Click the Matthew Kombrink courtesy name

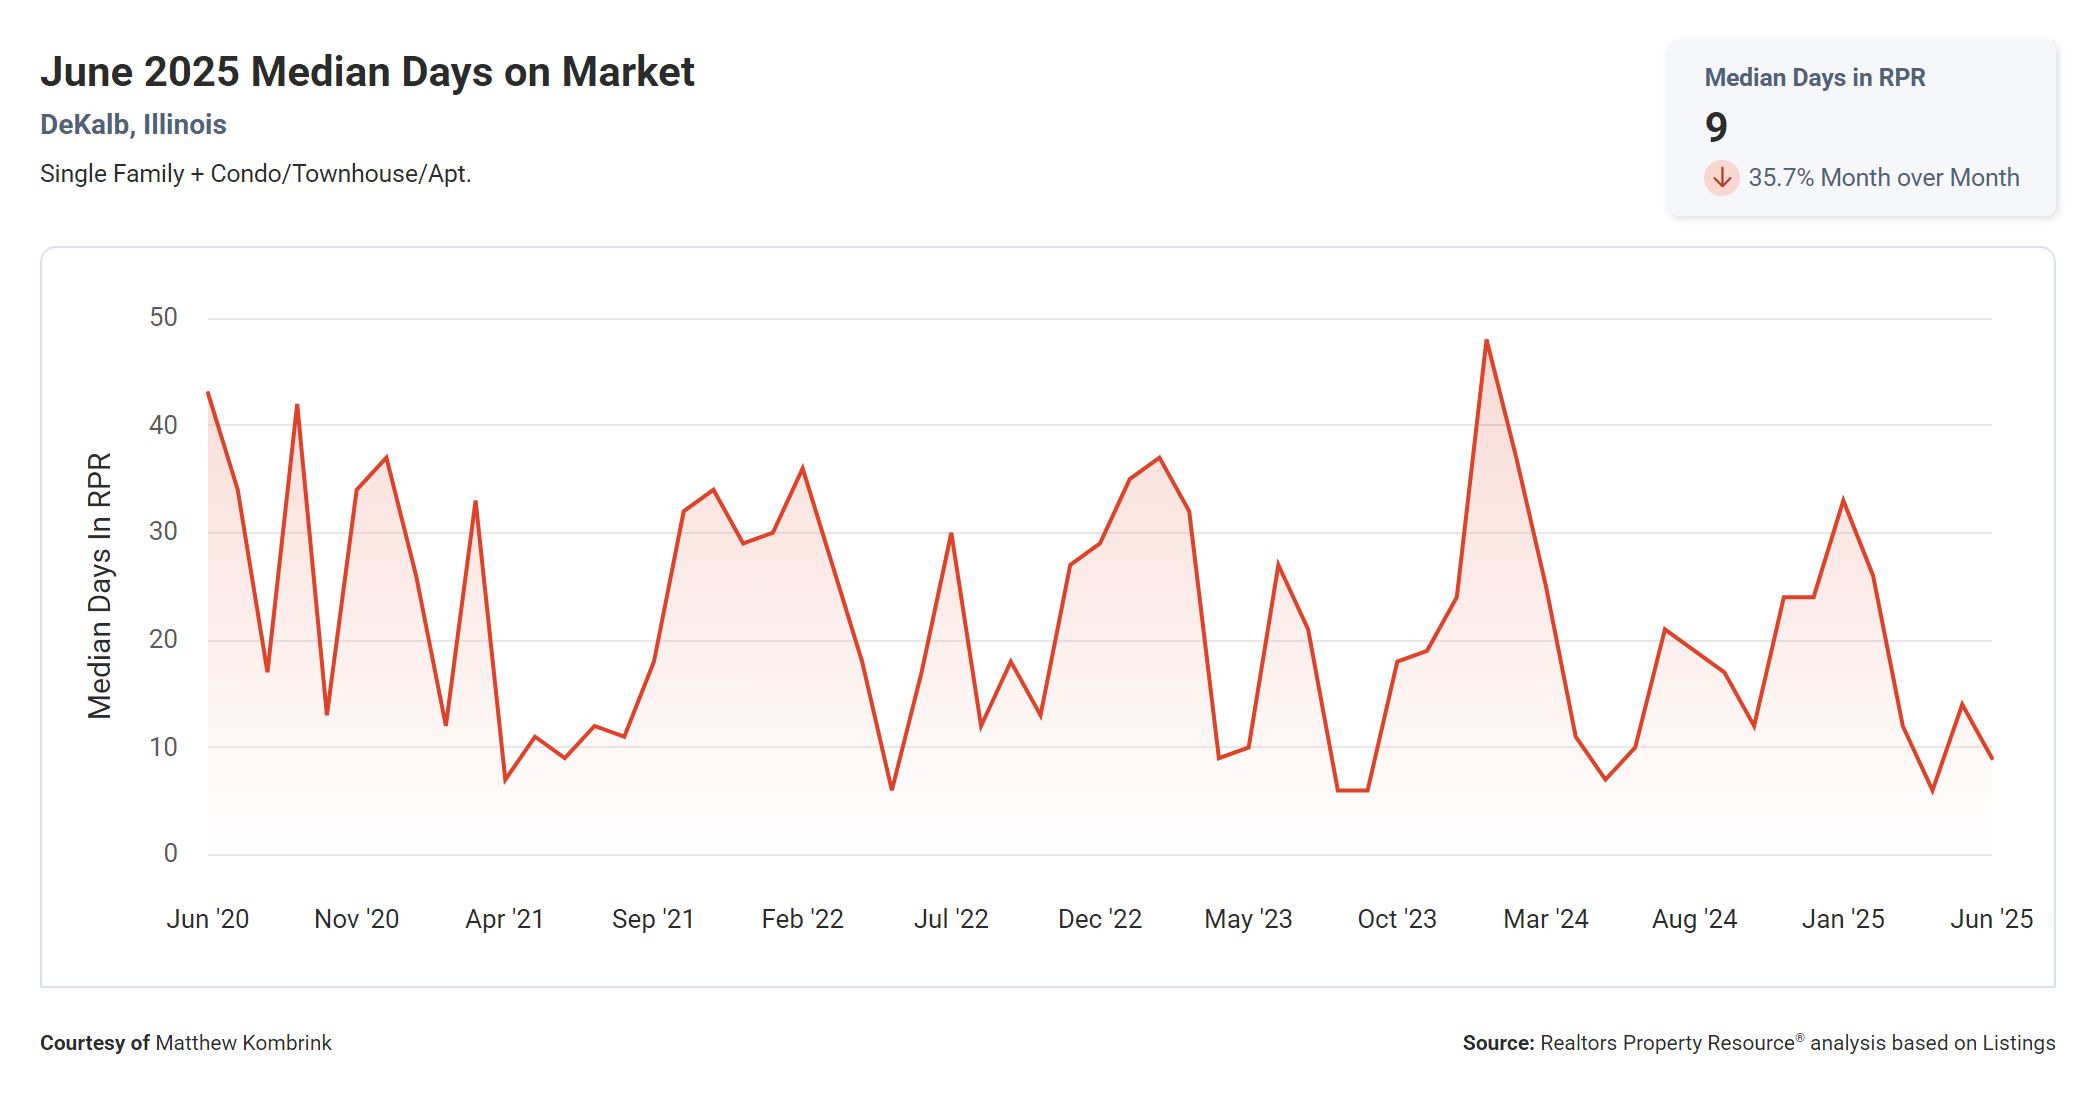point(243,1043)
